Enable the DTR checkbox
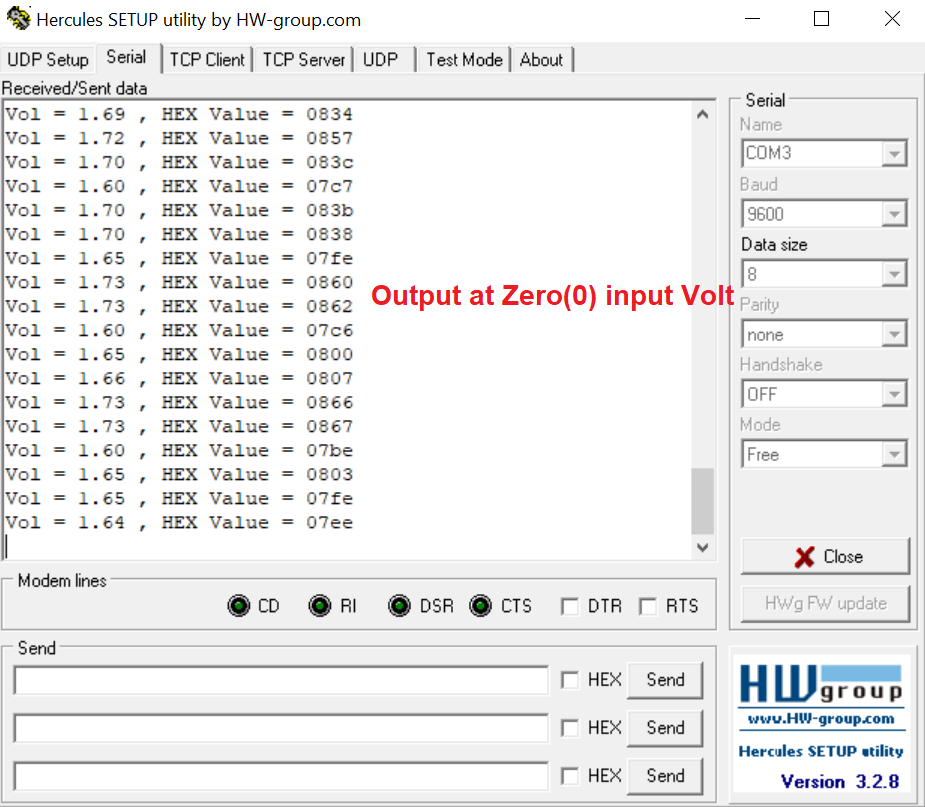The image size is (925, 807). [570, 606]
